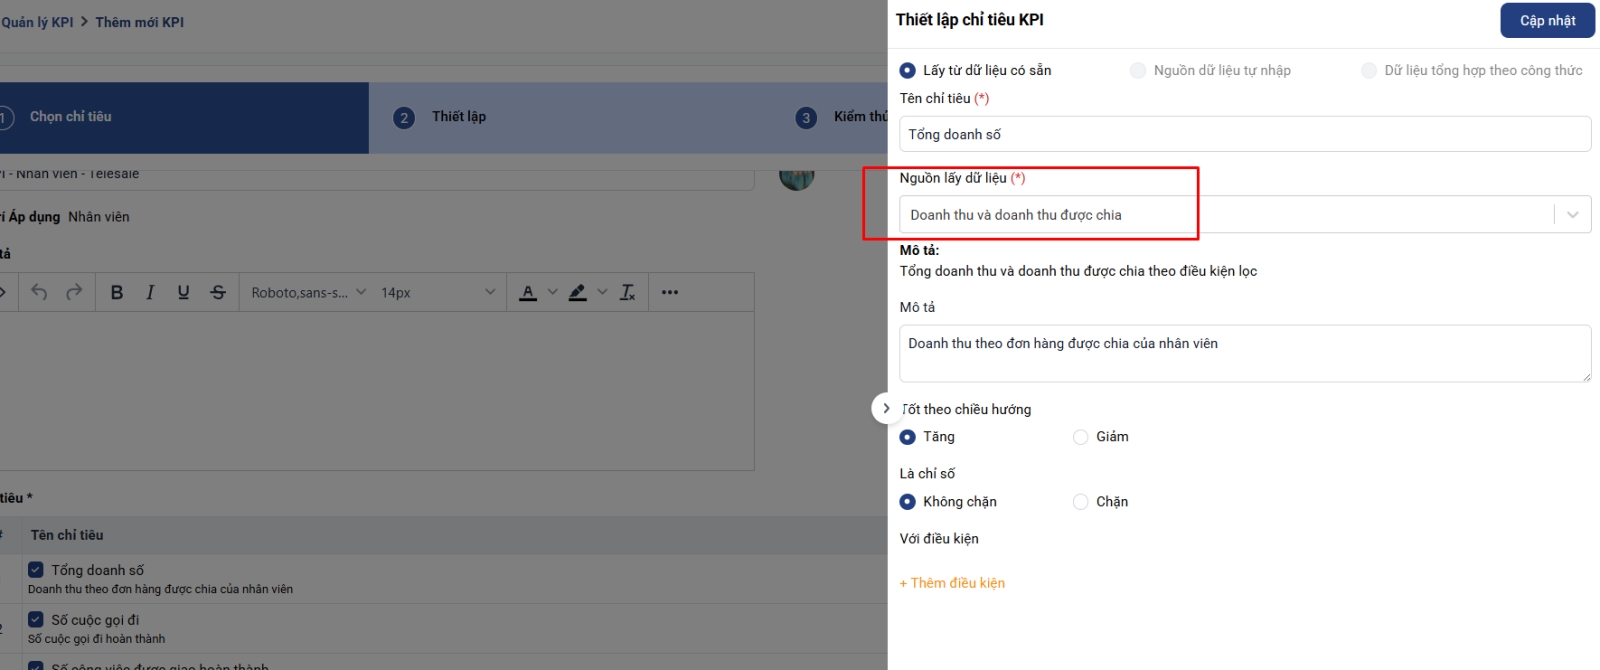This screenshot has width=1600, height=670.
Task: Apply Strikethrough formatting in the editor
Action: (x=218, y=292)
